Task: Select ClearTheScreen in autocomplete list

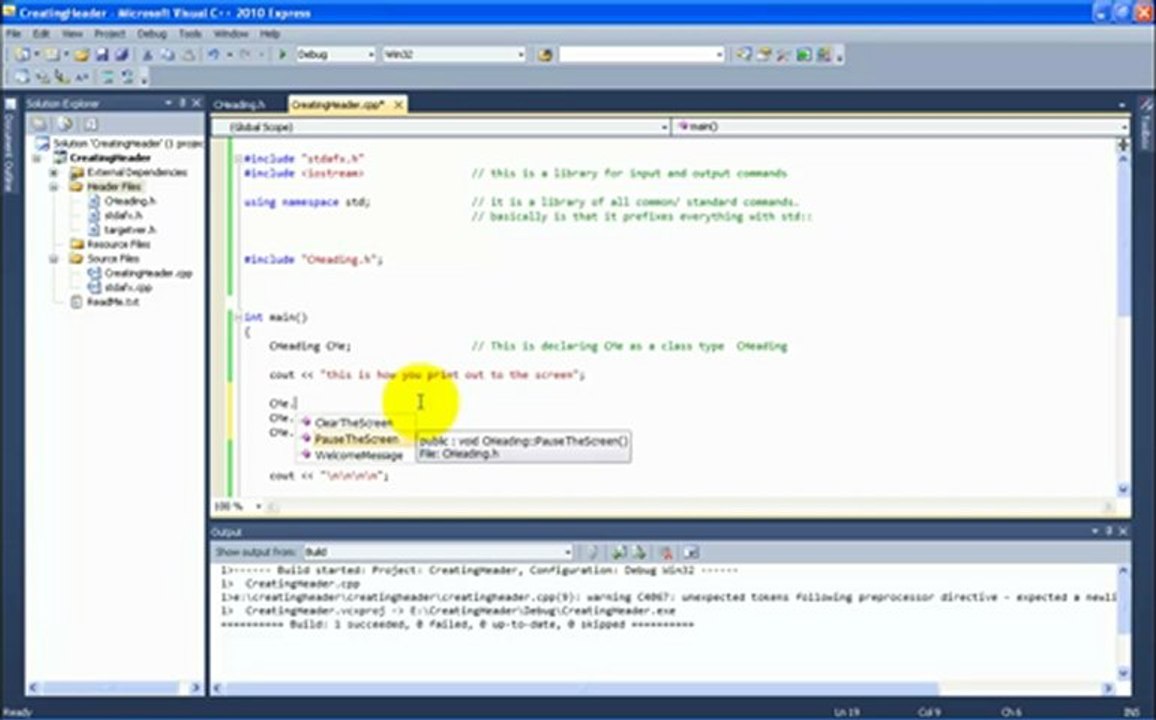Action: coord(354,423)
